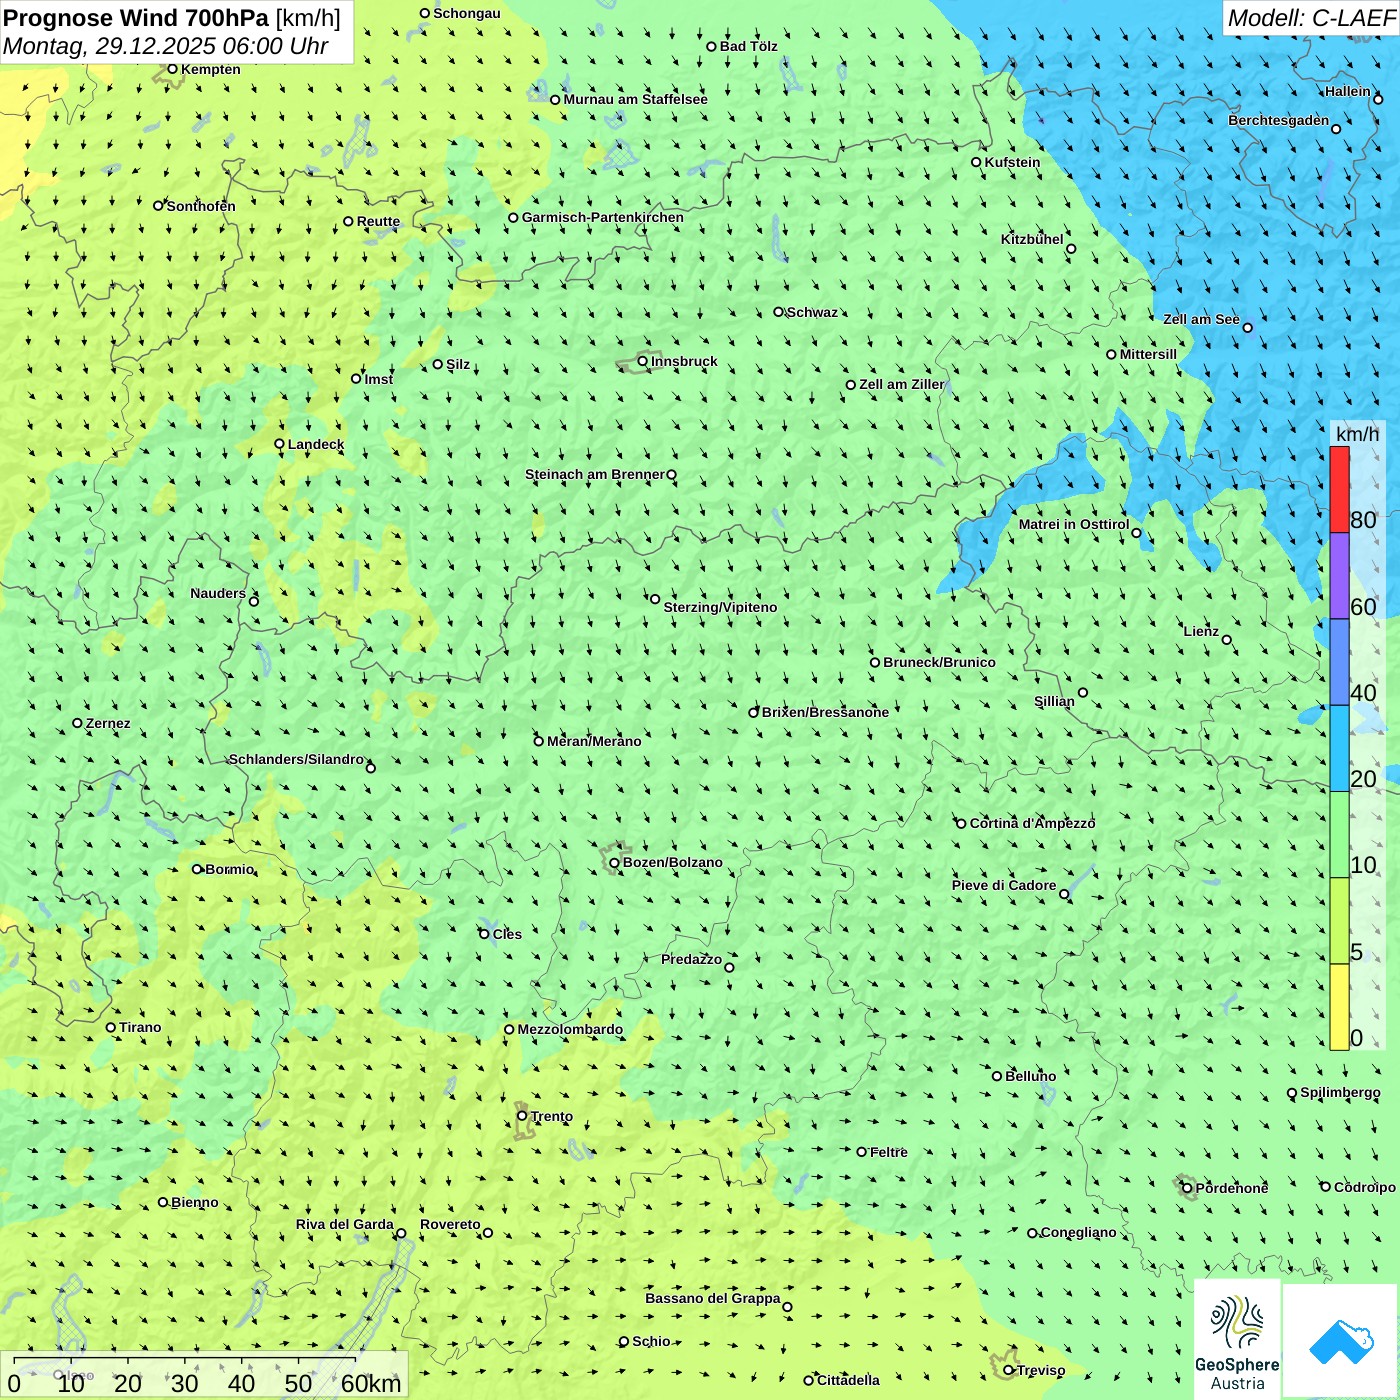Screen dimensions: 1400x1400
Task: Click the "60km" scale bar label
Action: tap(371, 1383)
